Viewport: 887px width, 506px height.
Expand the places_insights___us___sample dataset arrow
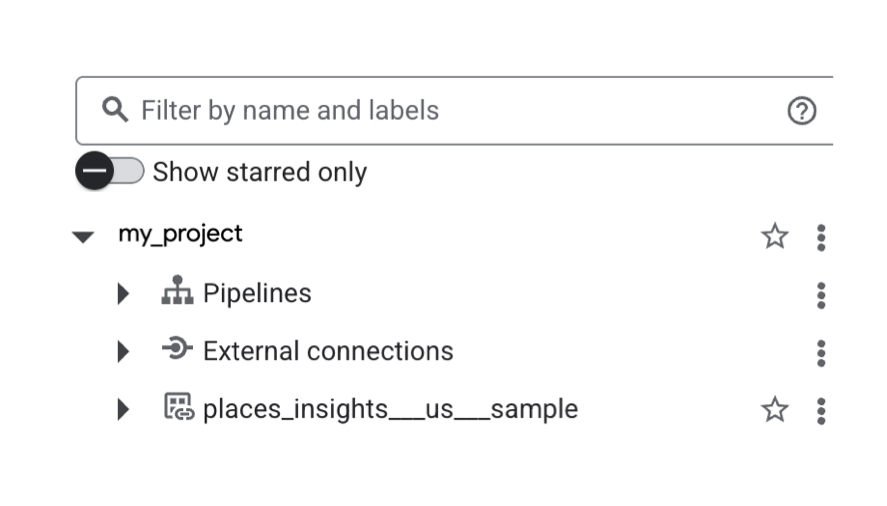[x=124, y=409]
